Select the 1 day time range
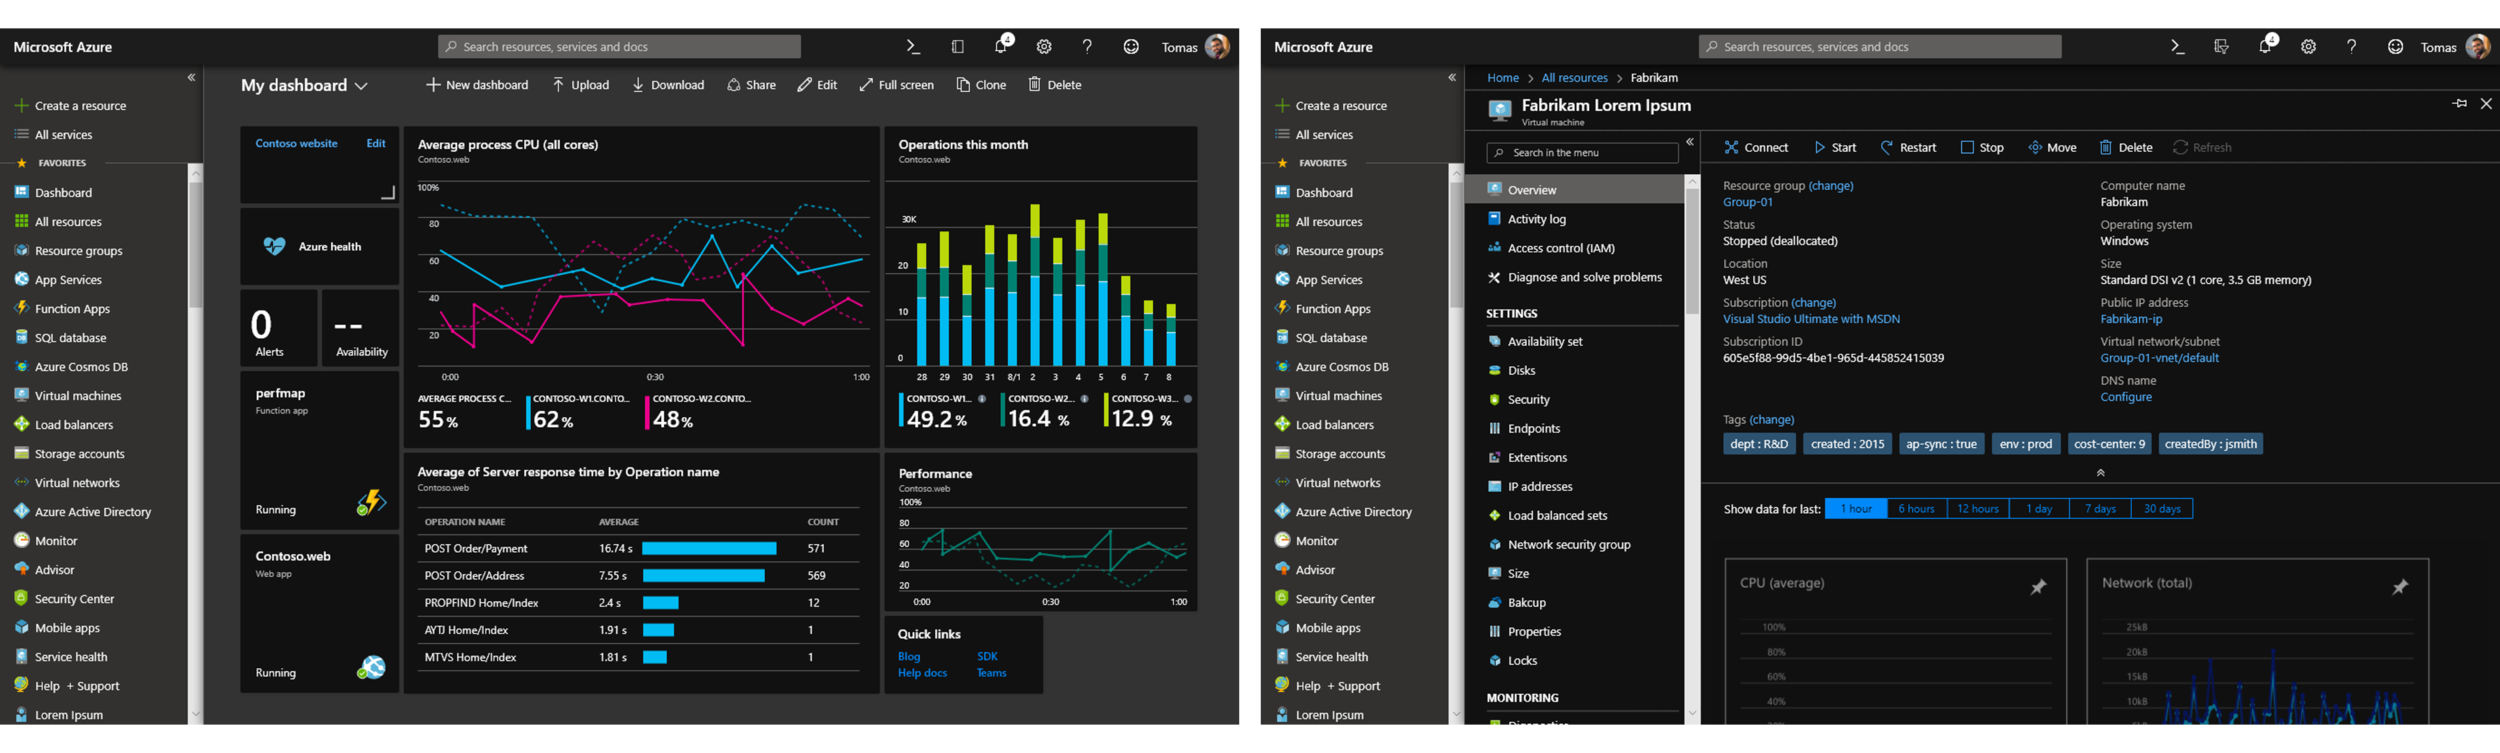The width and height of the screenshot is (2500, 753). point(2039,509)
